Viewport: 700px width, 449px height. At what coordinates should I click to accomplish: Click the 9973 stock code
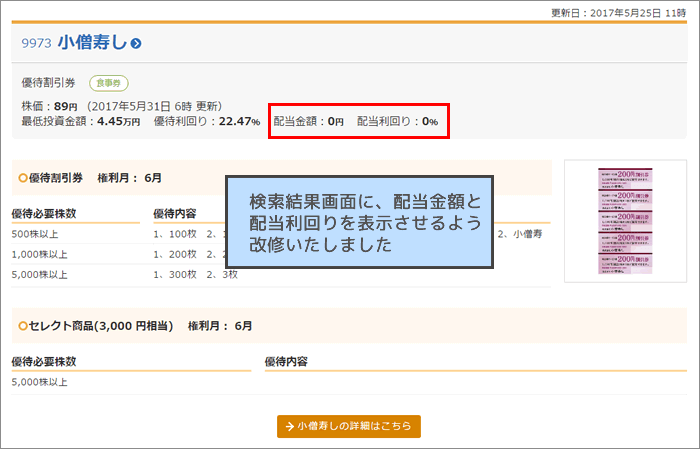tap(37, 43)
